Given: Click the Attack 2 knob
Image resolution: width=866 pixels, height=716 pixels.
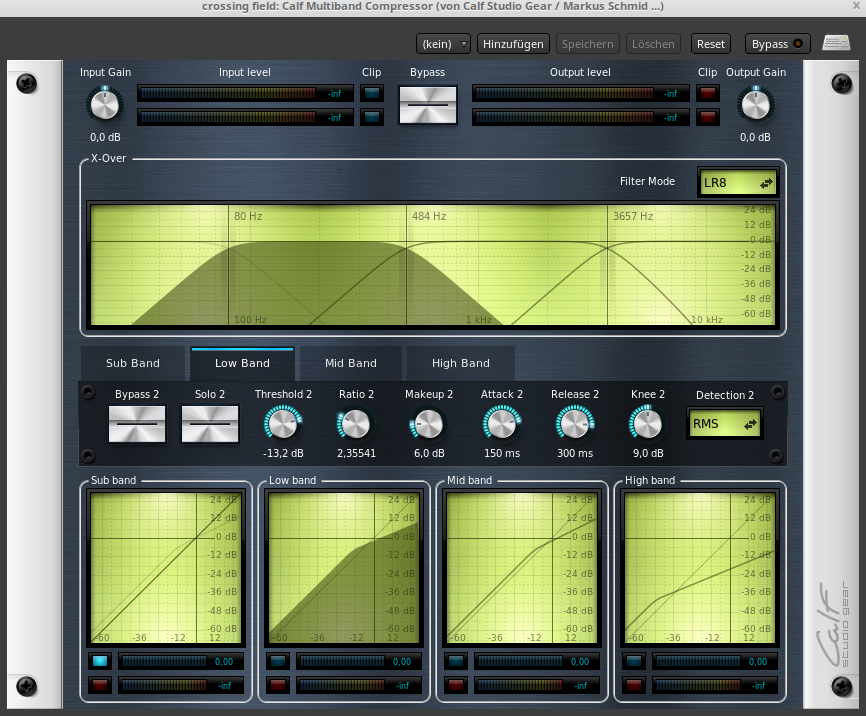Looking at the screenshot, I should [x=501, y=424].
